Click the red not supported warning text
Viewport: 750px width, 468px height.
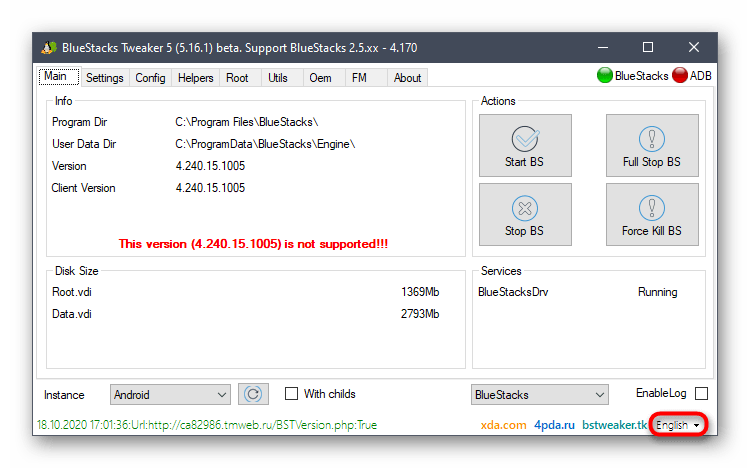[x=254, y=244]
